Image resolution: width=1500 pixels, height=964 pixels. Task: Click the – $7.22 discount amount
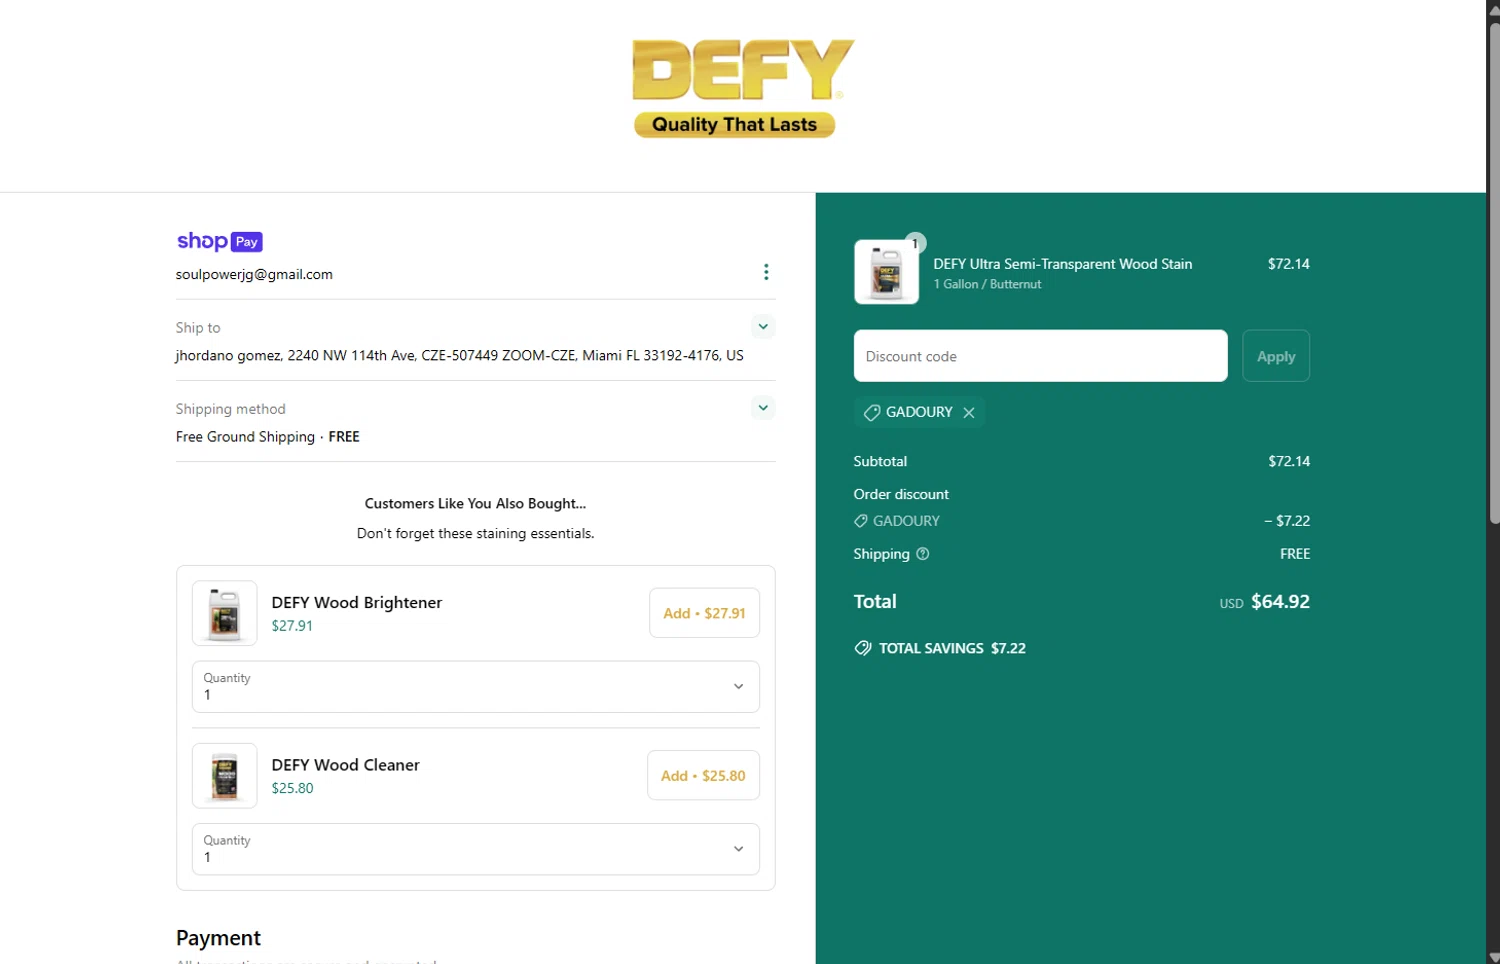coord(1287,521)
